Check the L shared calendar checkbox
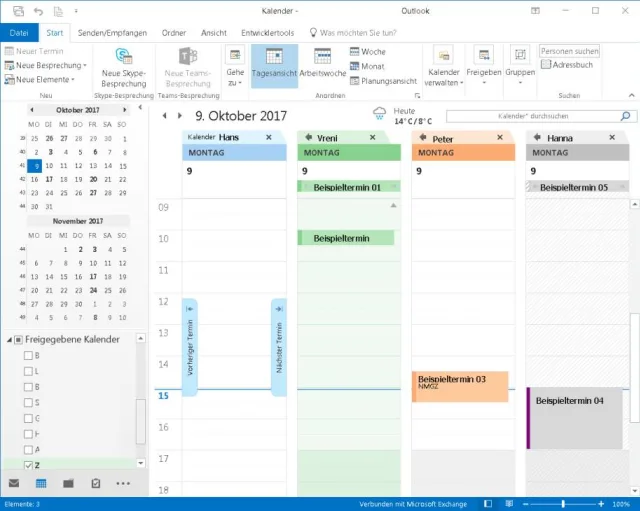 tap(28, 371)
